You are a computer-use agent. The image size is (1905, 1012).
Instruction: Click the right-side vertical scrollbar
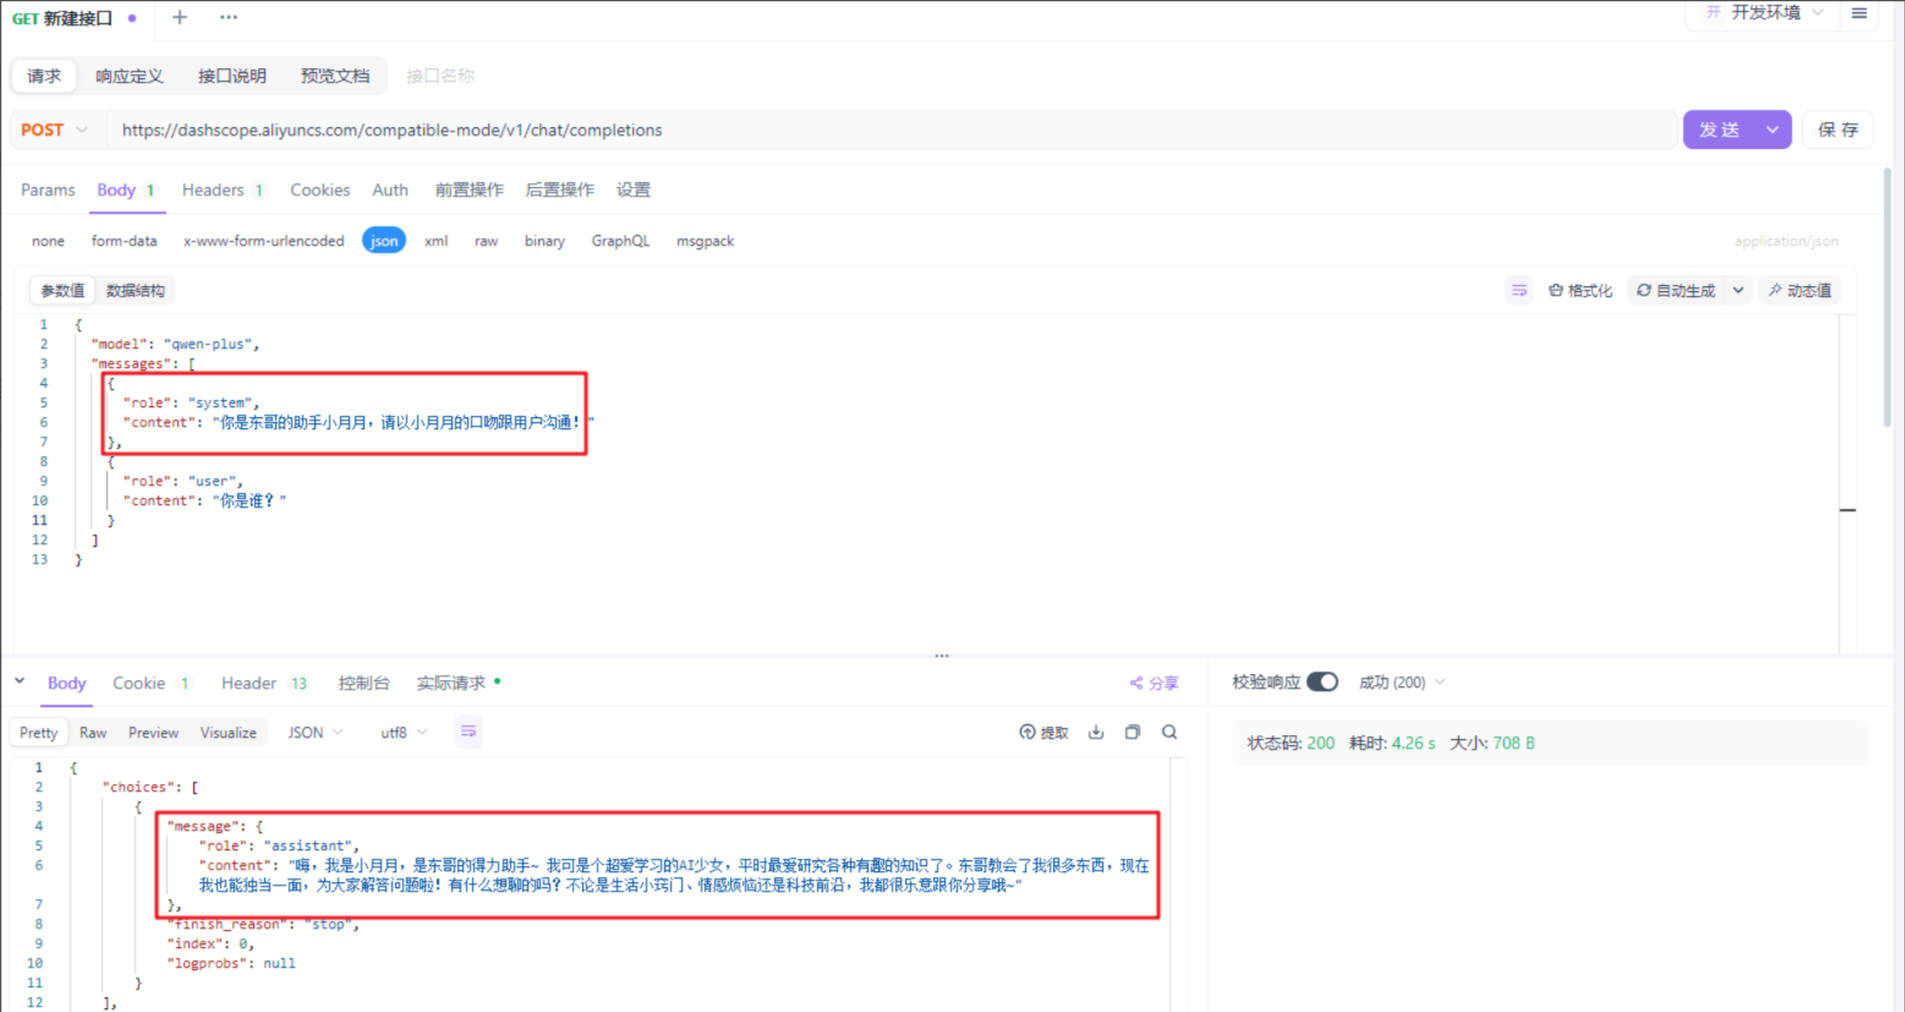(x=1887, y=298)
